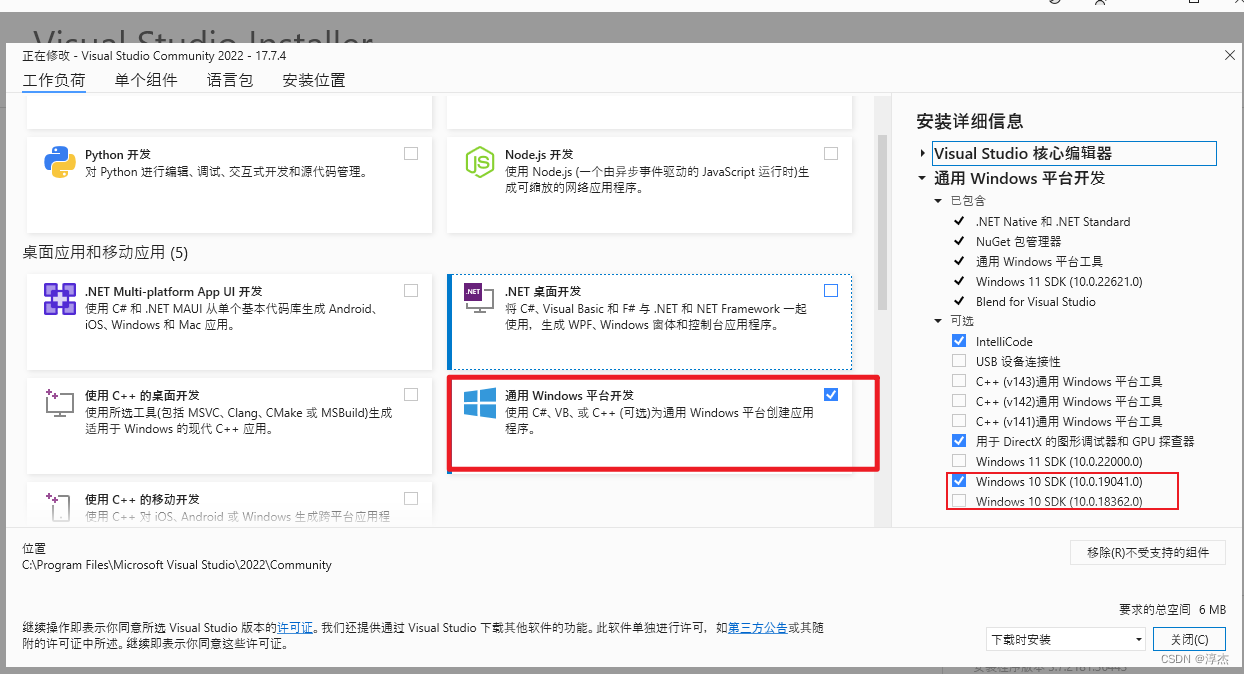The height and width of the screenshot is (674, 1244).
Task: Check C++ (v142) 通用 Windows 平台工具
Action: 959,401
